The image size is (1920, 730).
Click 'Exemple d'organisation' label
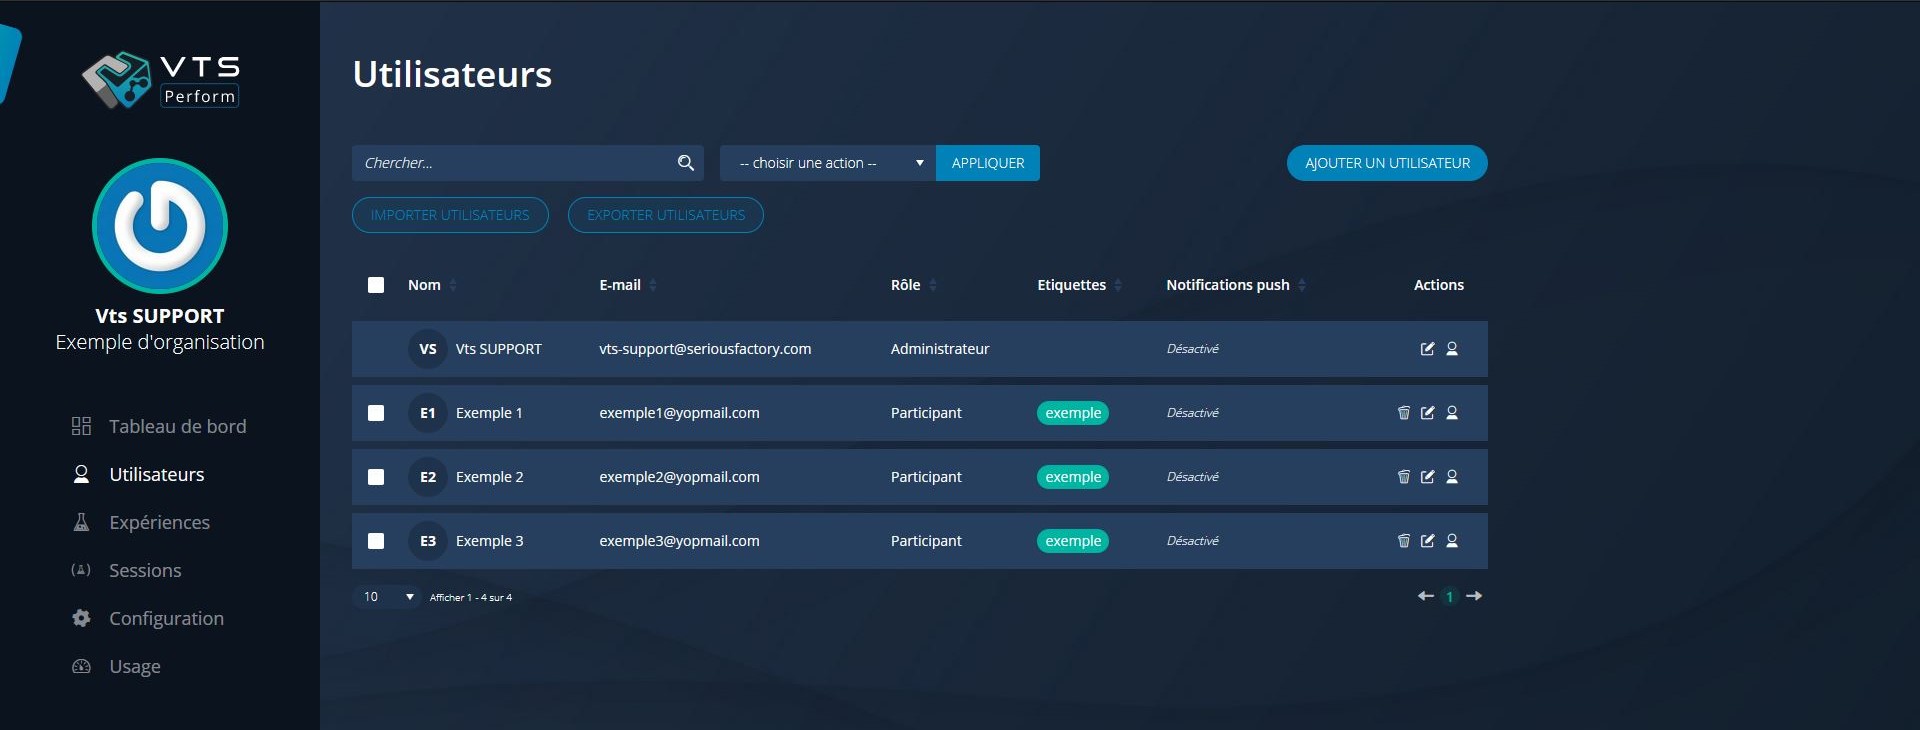[x=160, y=342]
